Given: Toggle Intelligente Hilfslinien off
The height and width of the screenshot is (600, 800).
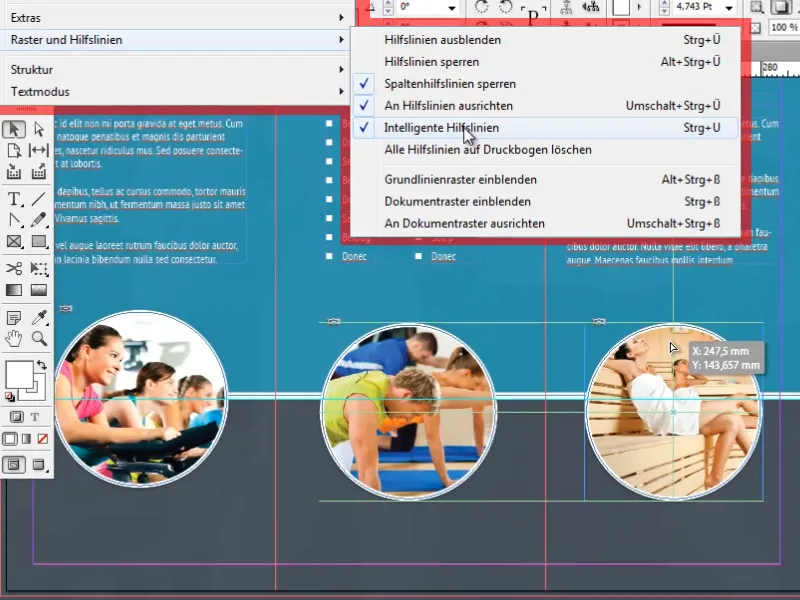Looking at the screenshot, I should click(546, 128).
